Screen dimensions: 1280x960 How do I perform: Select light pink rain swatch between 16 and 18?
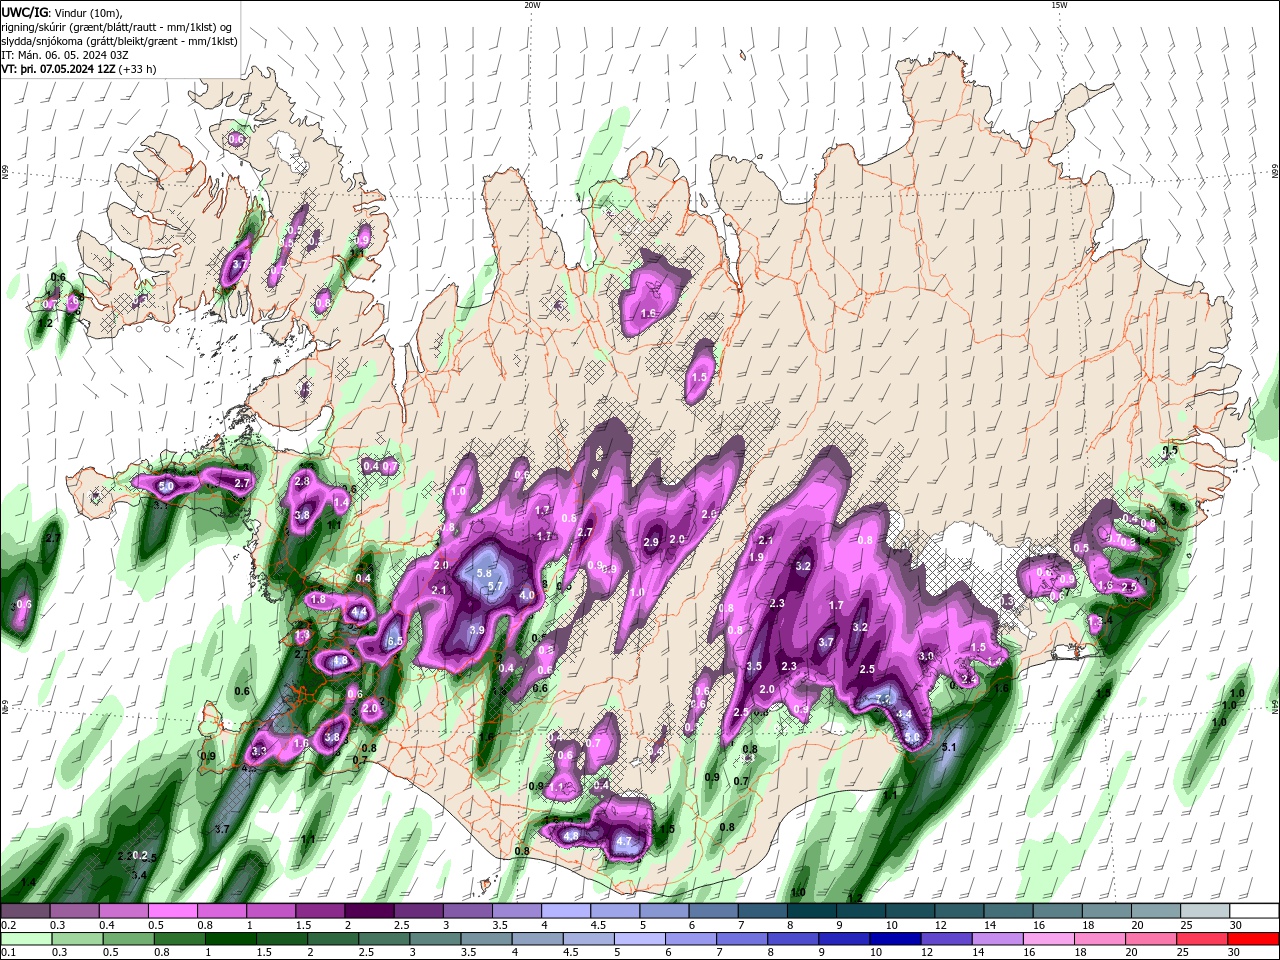(1050, 939)
